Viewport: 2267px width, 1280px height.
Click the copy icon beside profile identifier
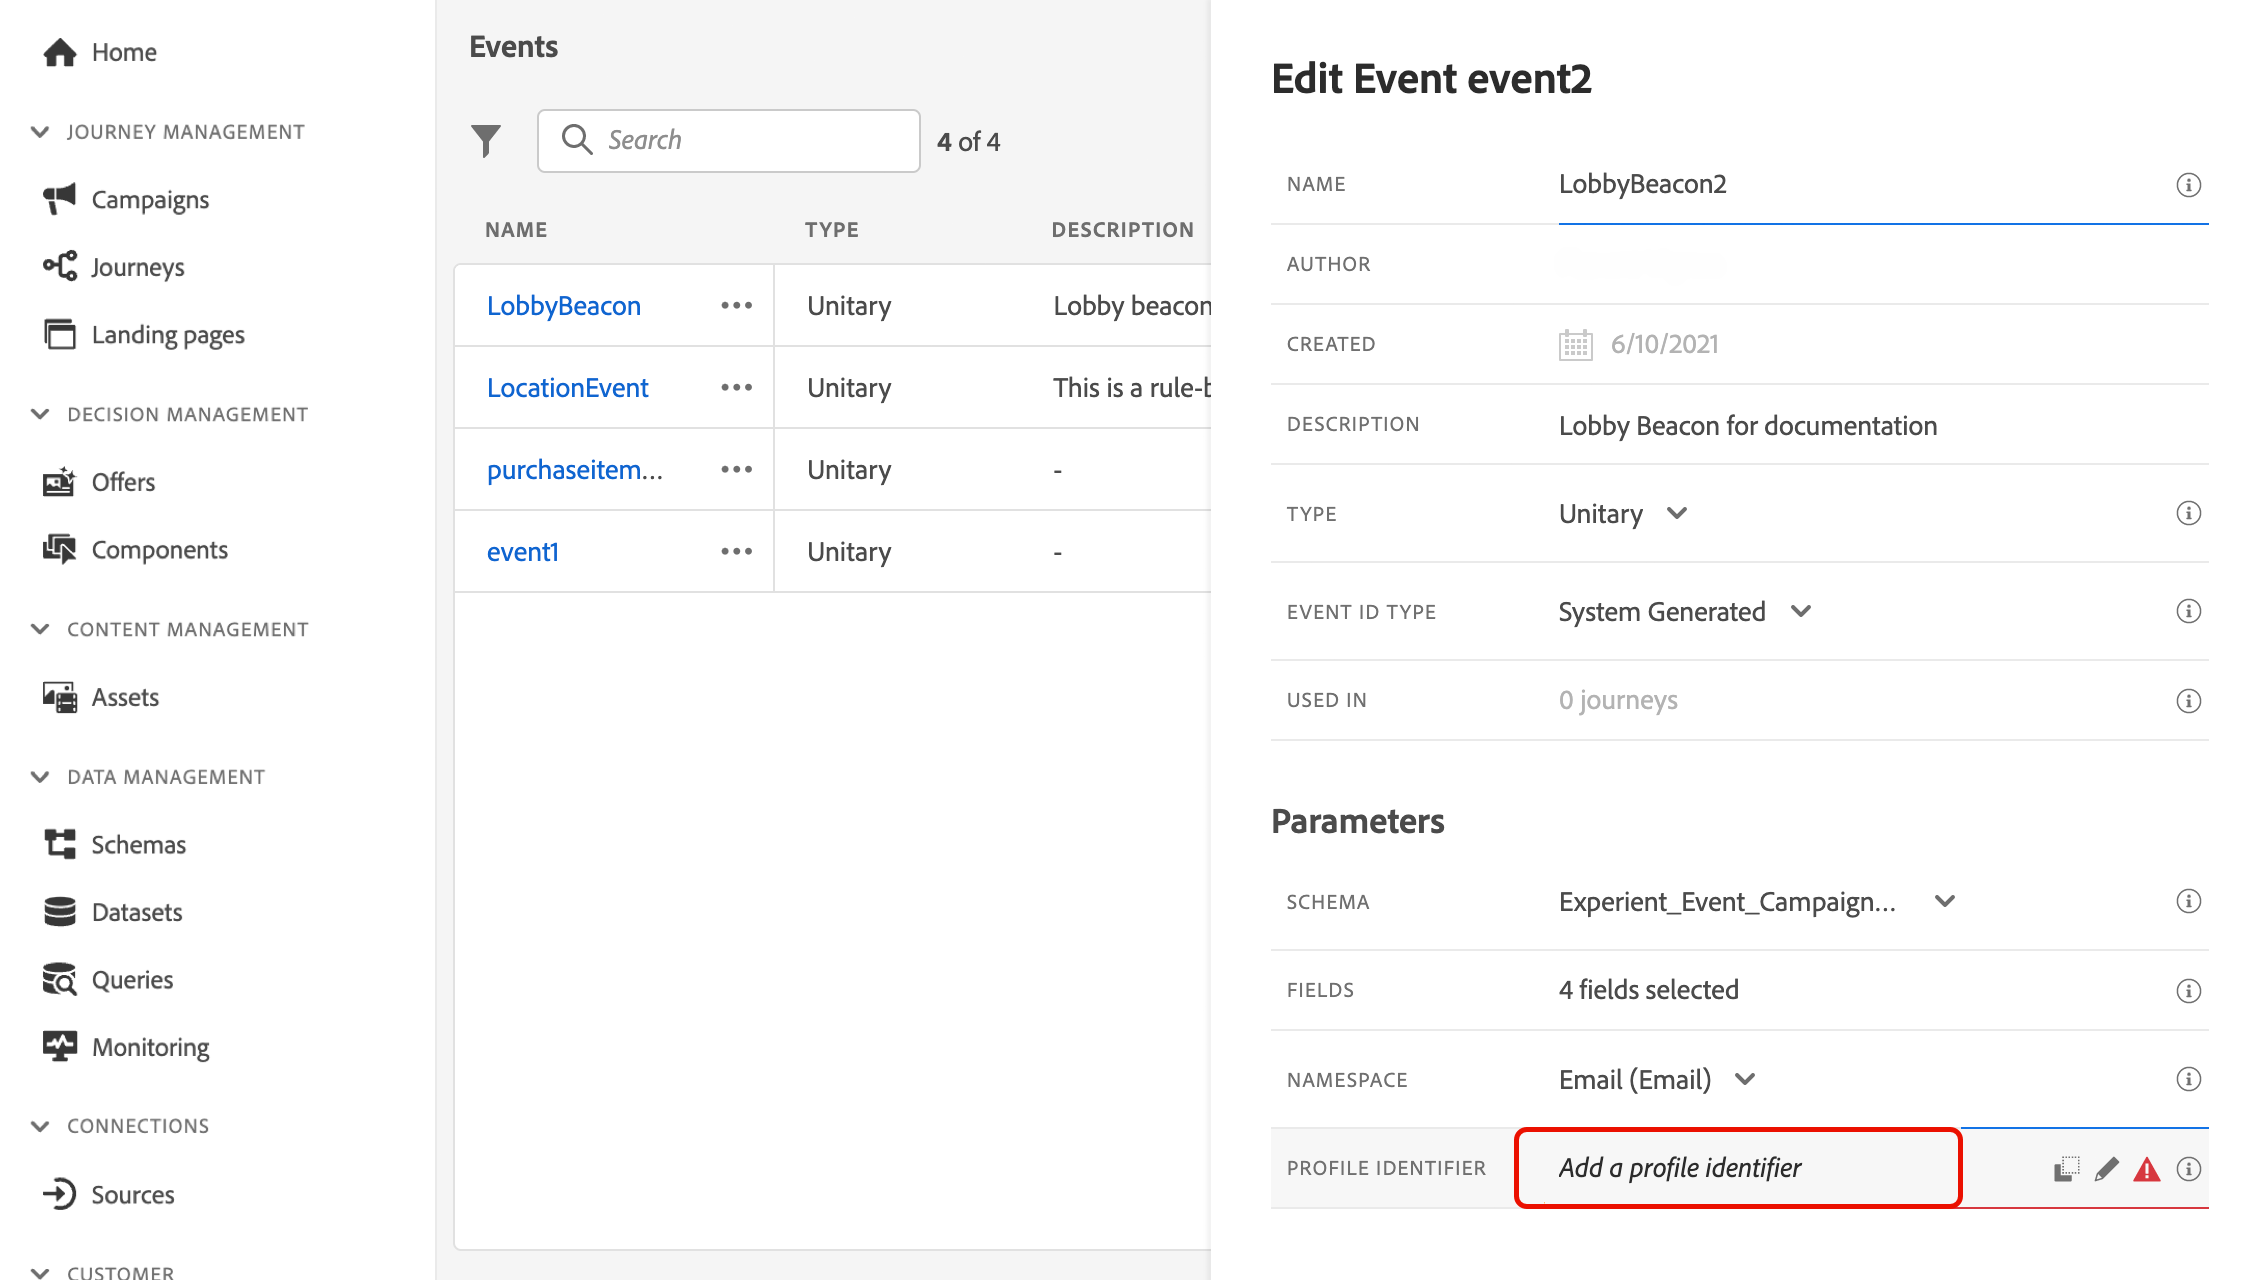point(2066,1168)
